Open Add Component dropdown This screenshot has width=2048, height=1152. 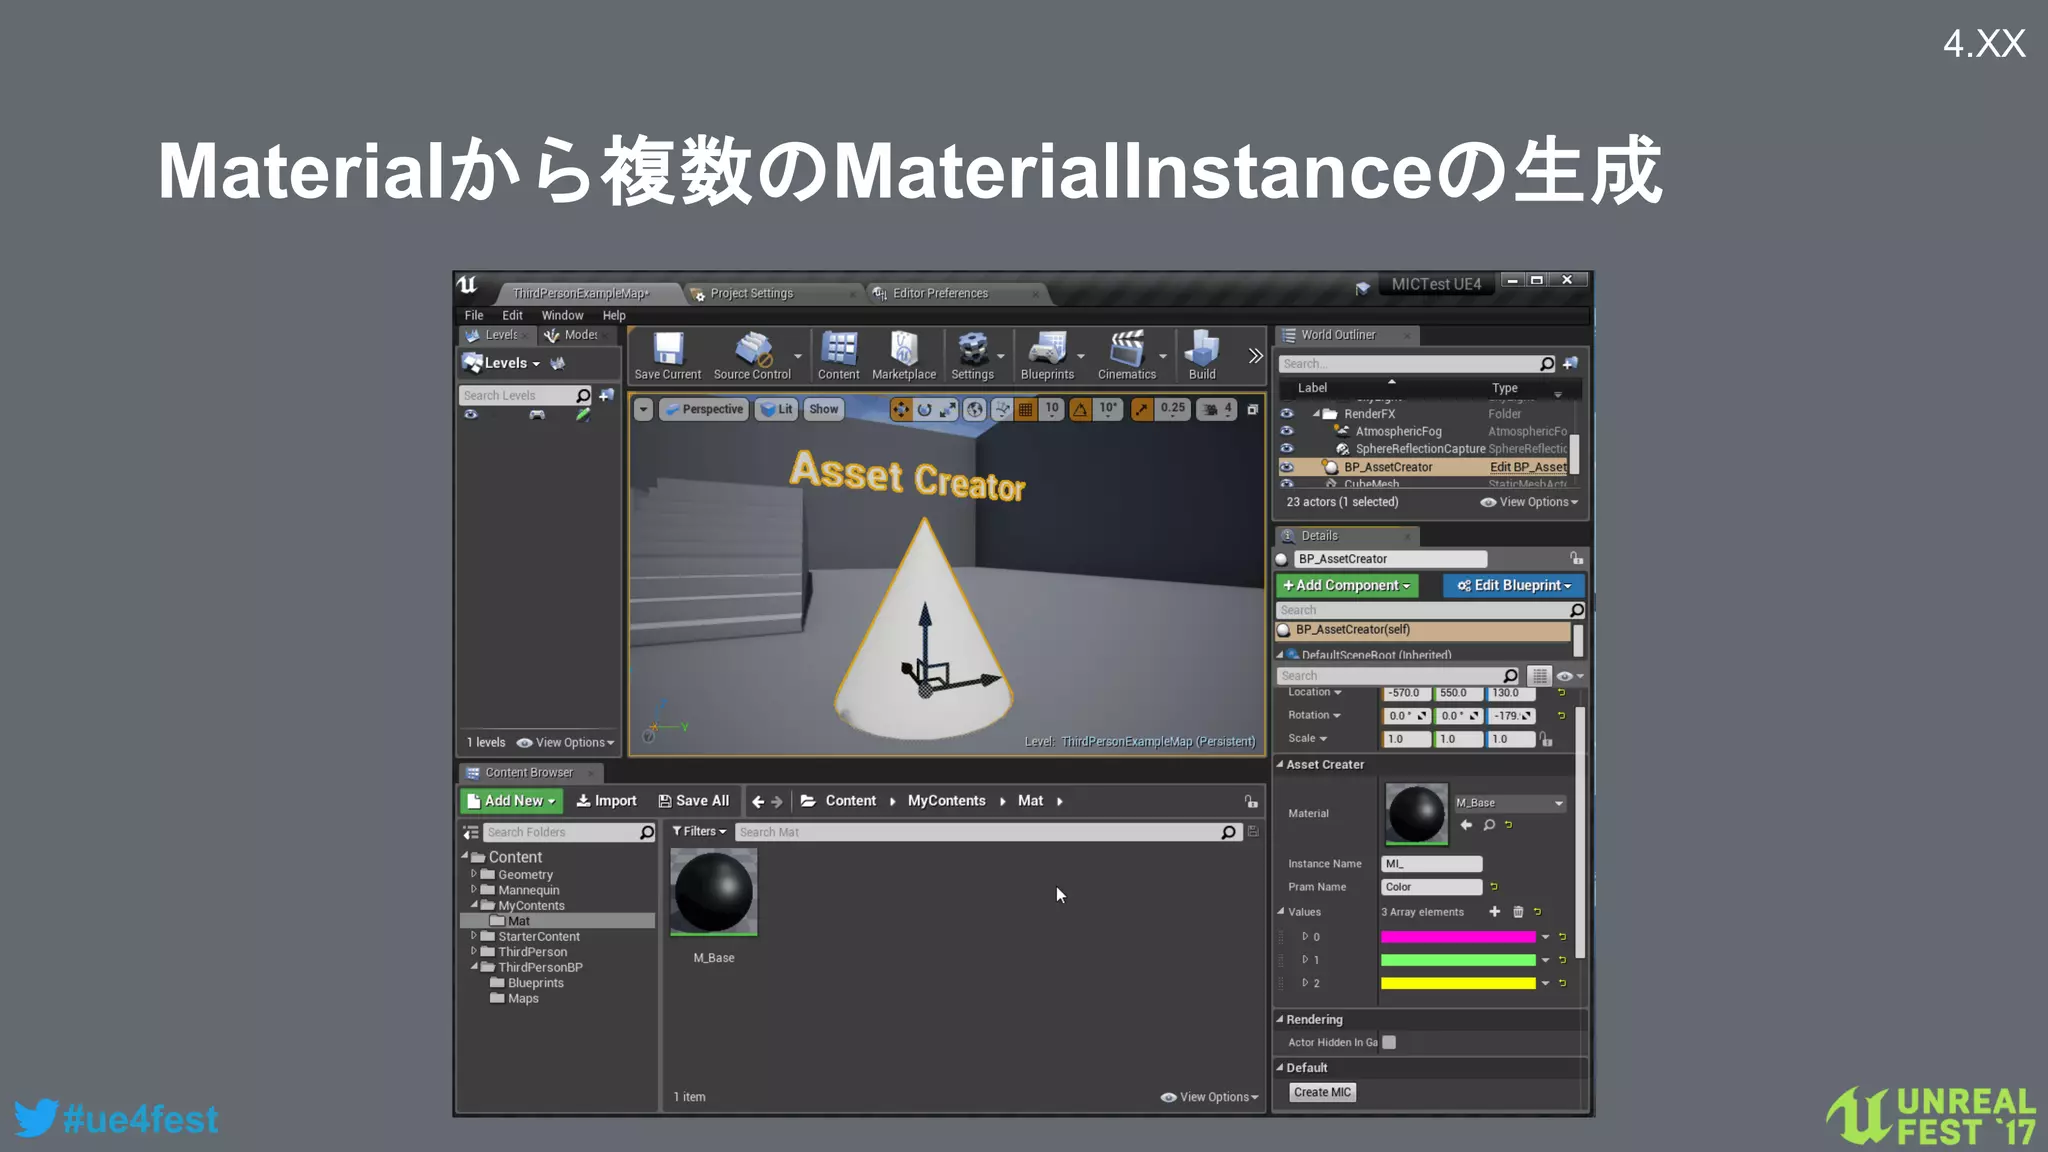(x=1347, y=585)
